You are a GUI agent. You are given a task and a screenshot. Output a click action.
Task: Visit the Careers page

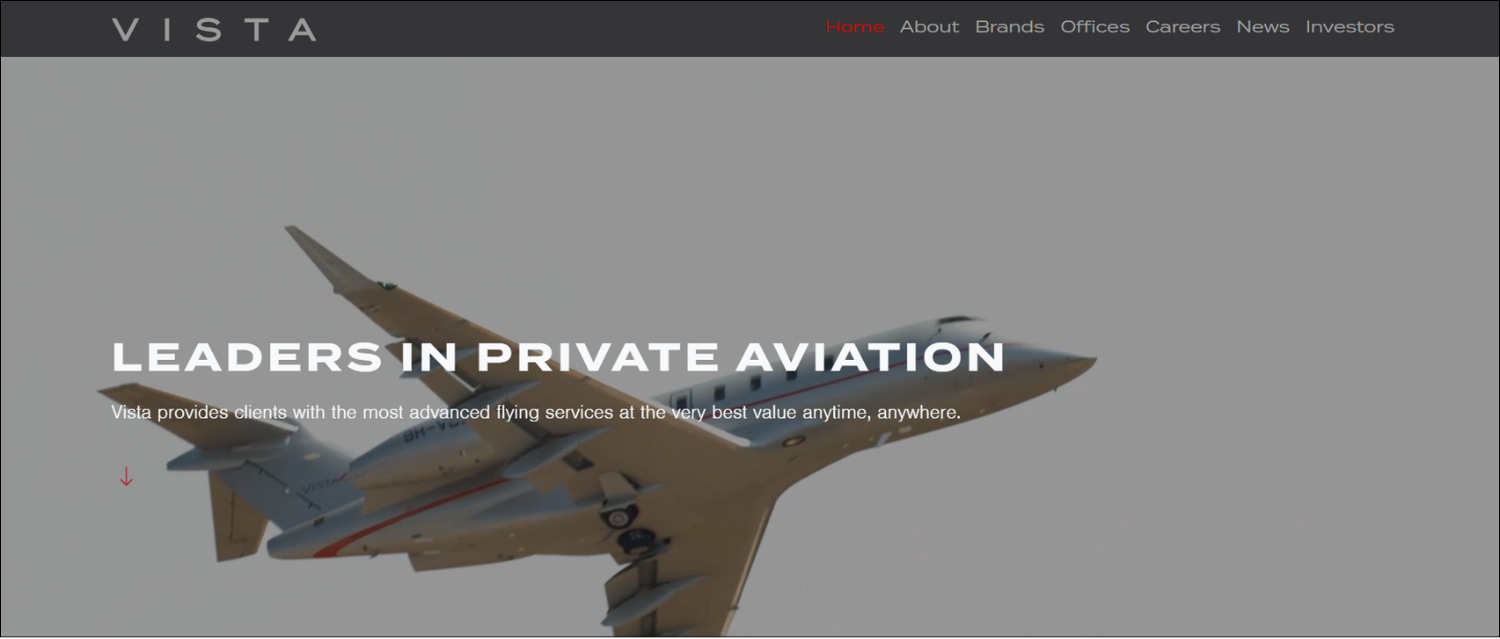[x=1183, y=27]
